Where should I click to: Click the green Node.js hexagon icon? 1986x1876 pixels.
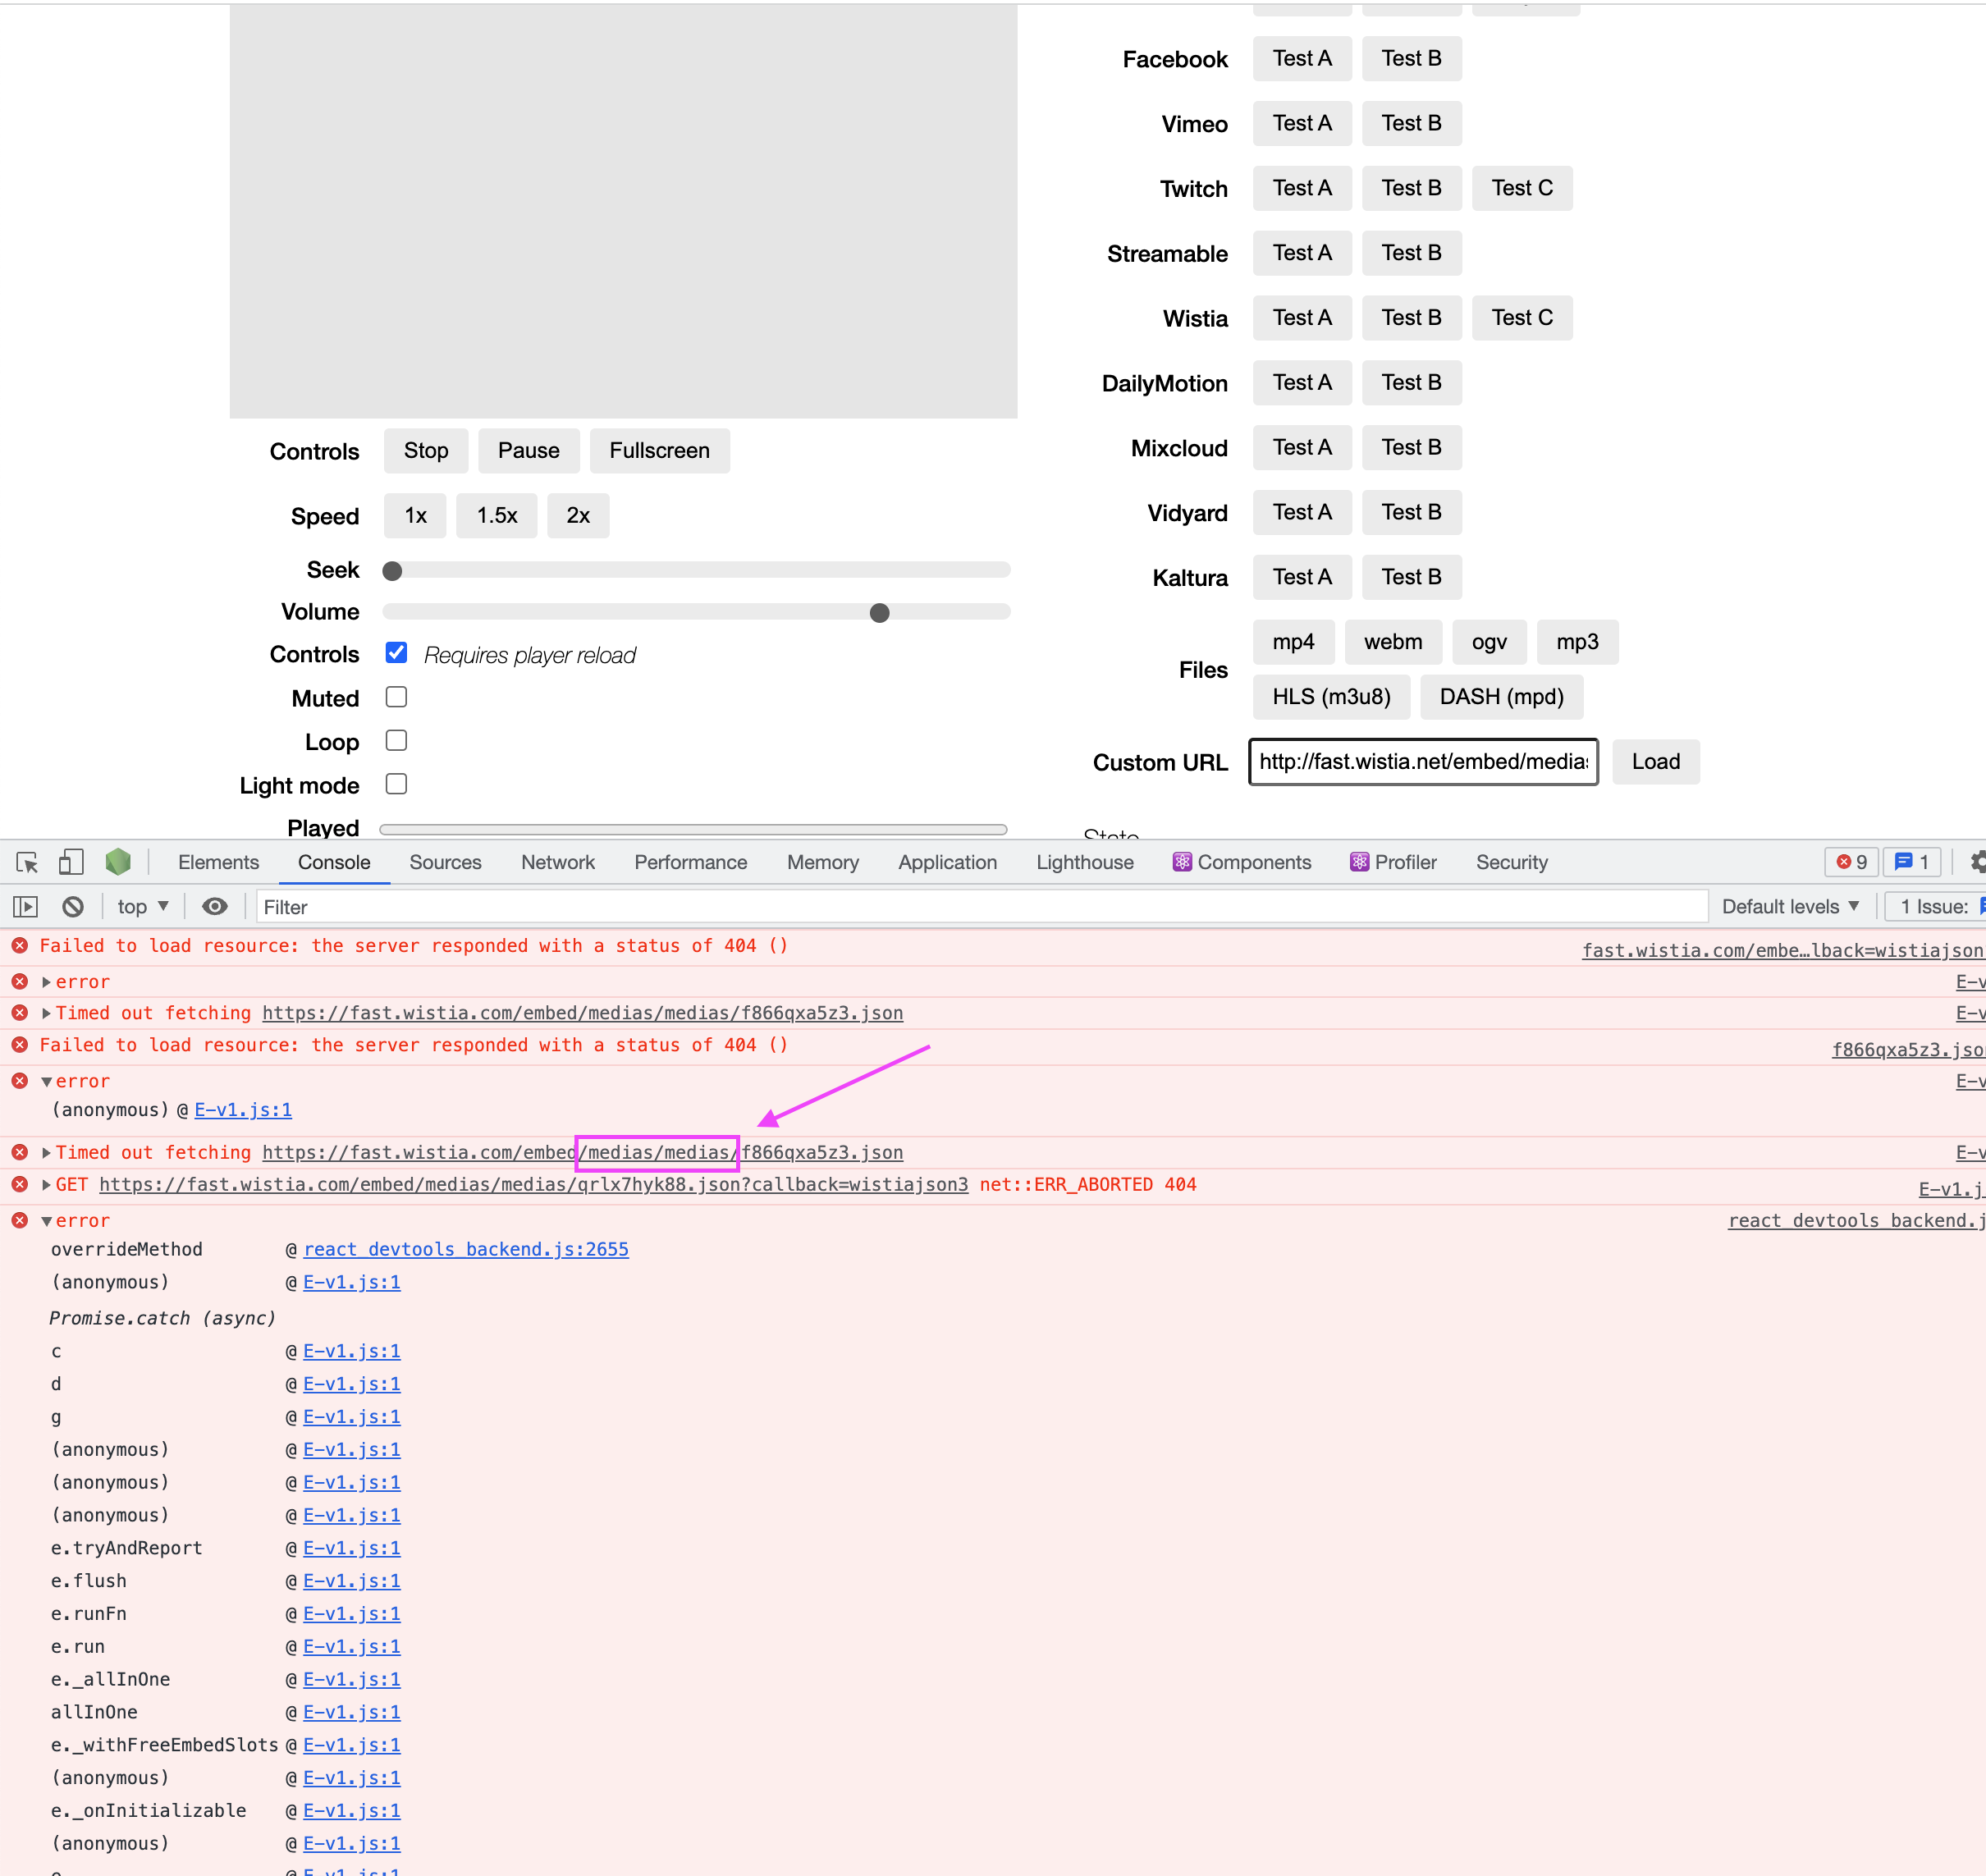coord(118,861)
